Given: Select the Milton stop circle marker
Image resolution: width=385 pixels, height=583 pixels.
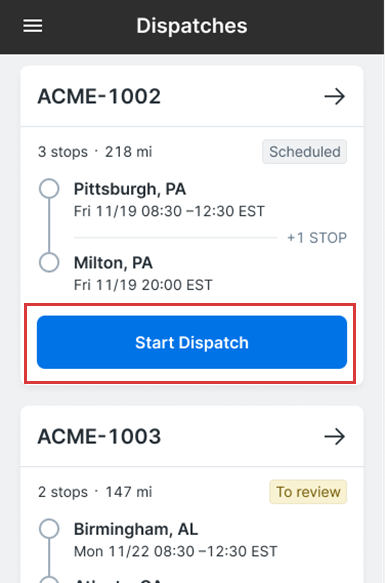Looking at the screenshot, I should pos(49,262).
